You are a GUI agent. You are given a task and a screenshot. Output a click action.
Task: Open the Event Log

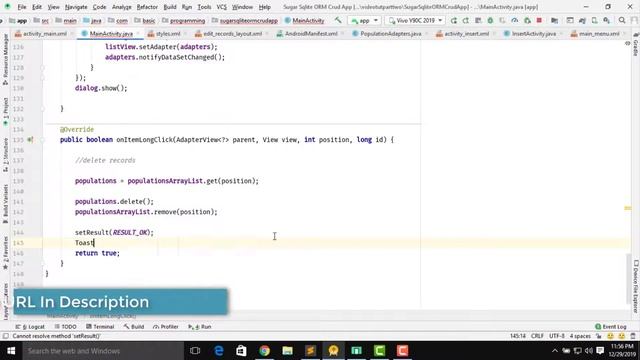click(611, 327)
